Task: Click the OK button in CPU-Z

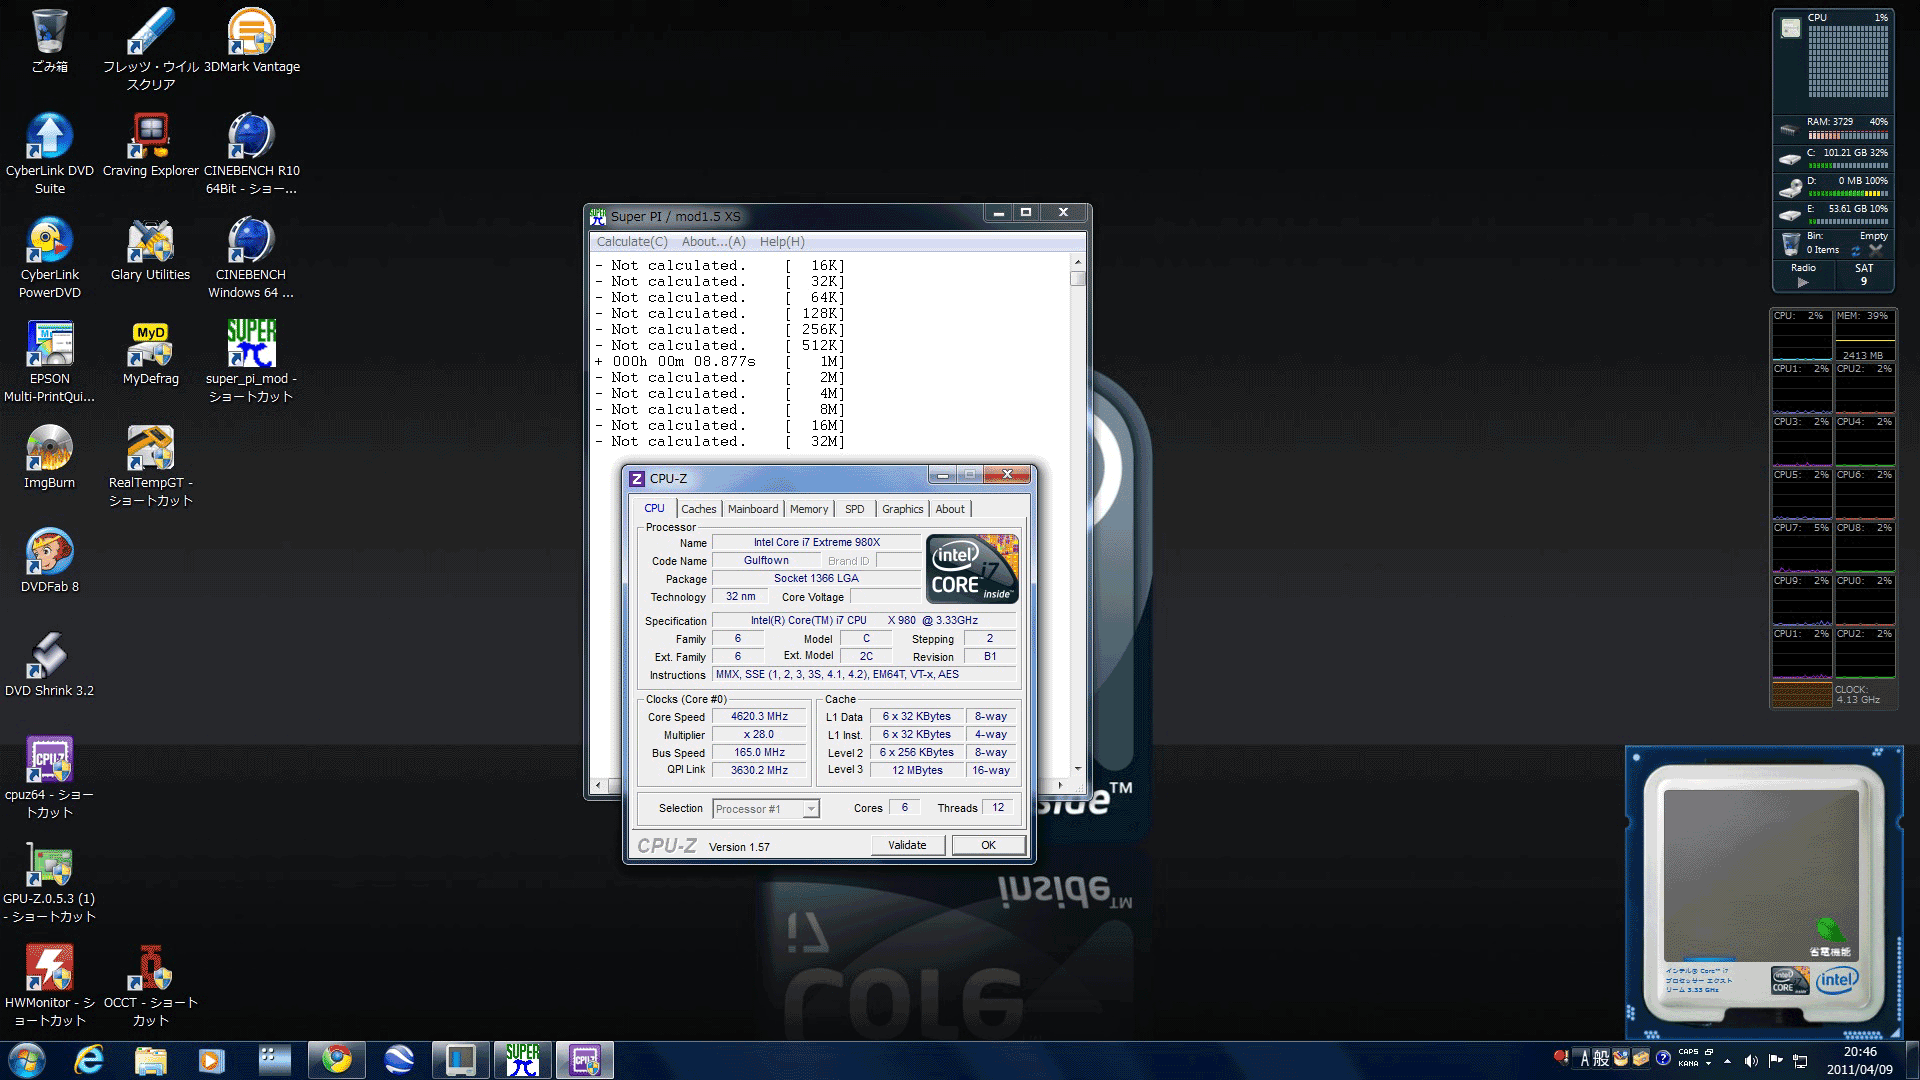Action: (988, 845)
